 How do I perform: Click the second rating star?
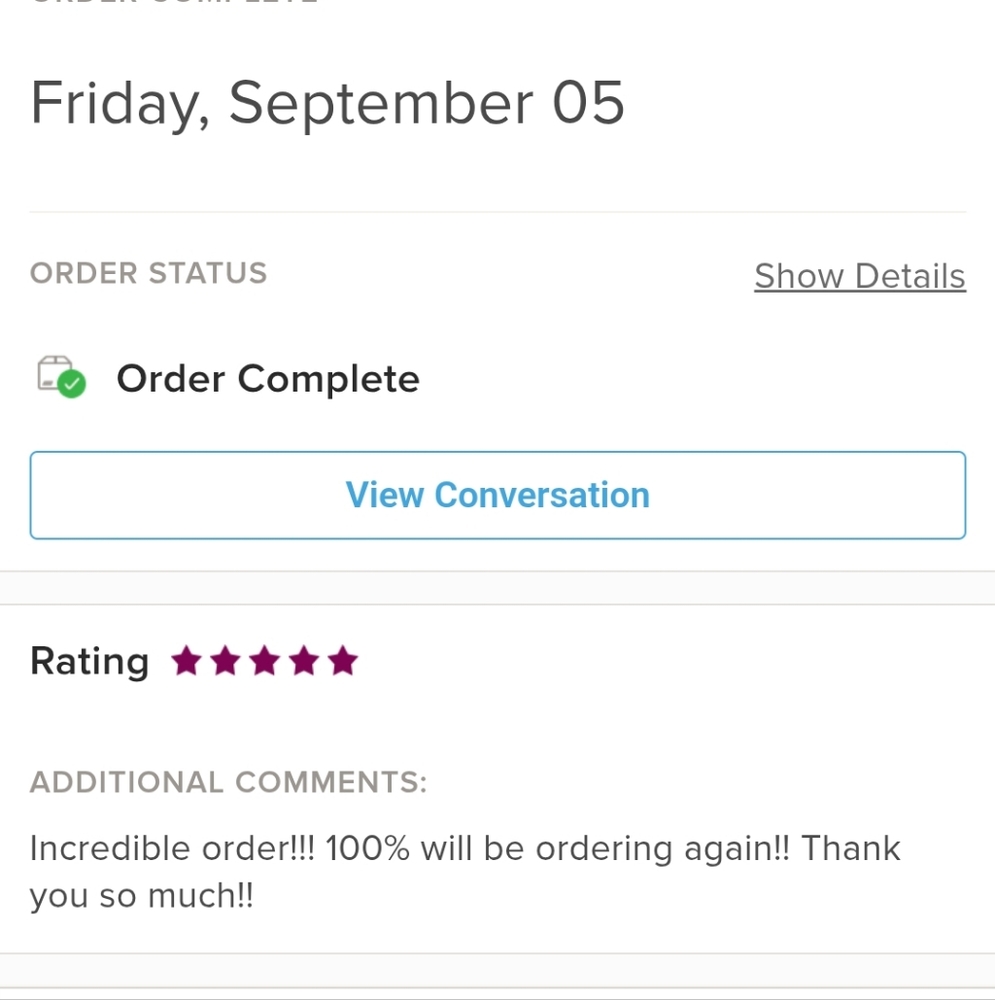(x=226, y=661)
